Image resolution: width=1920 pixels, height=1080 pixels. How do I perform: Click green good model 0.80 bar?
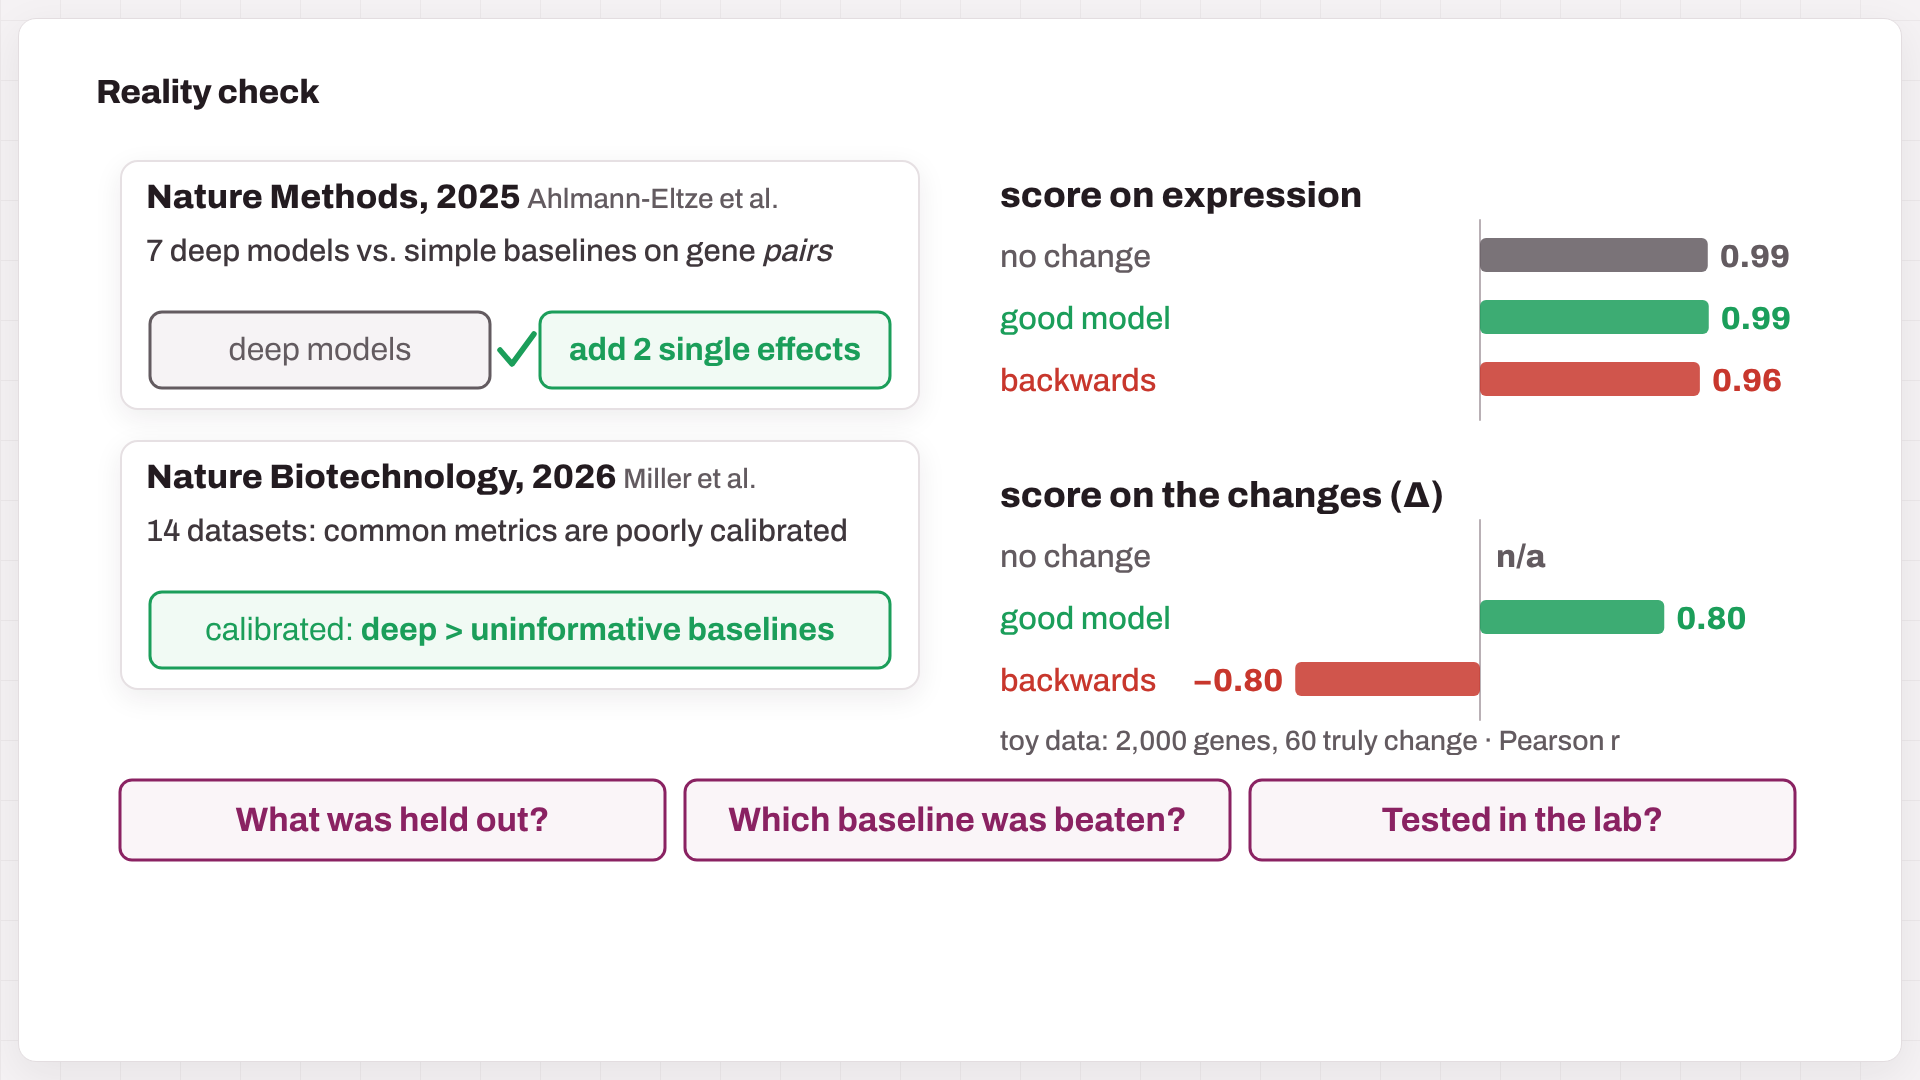point(1572,617)
